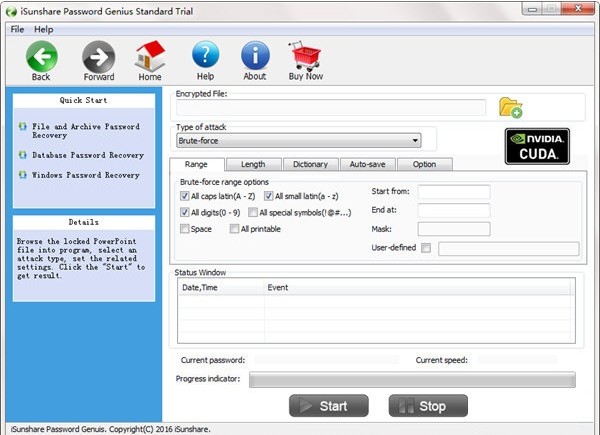Uncheck All digits(0 - 9)
Viewport: 600px width, 435px height.
tap(184, 212)
